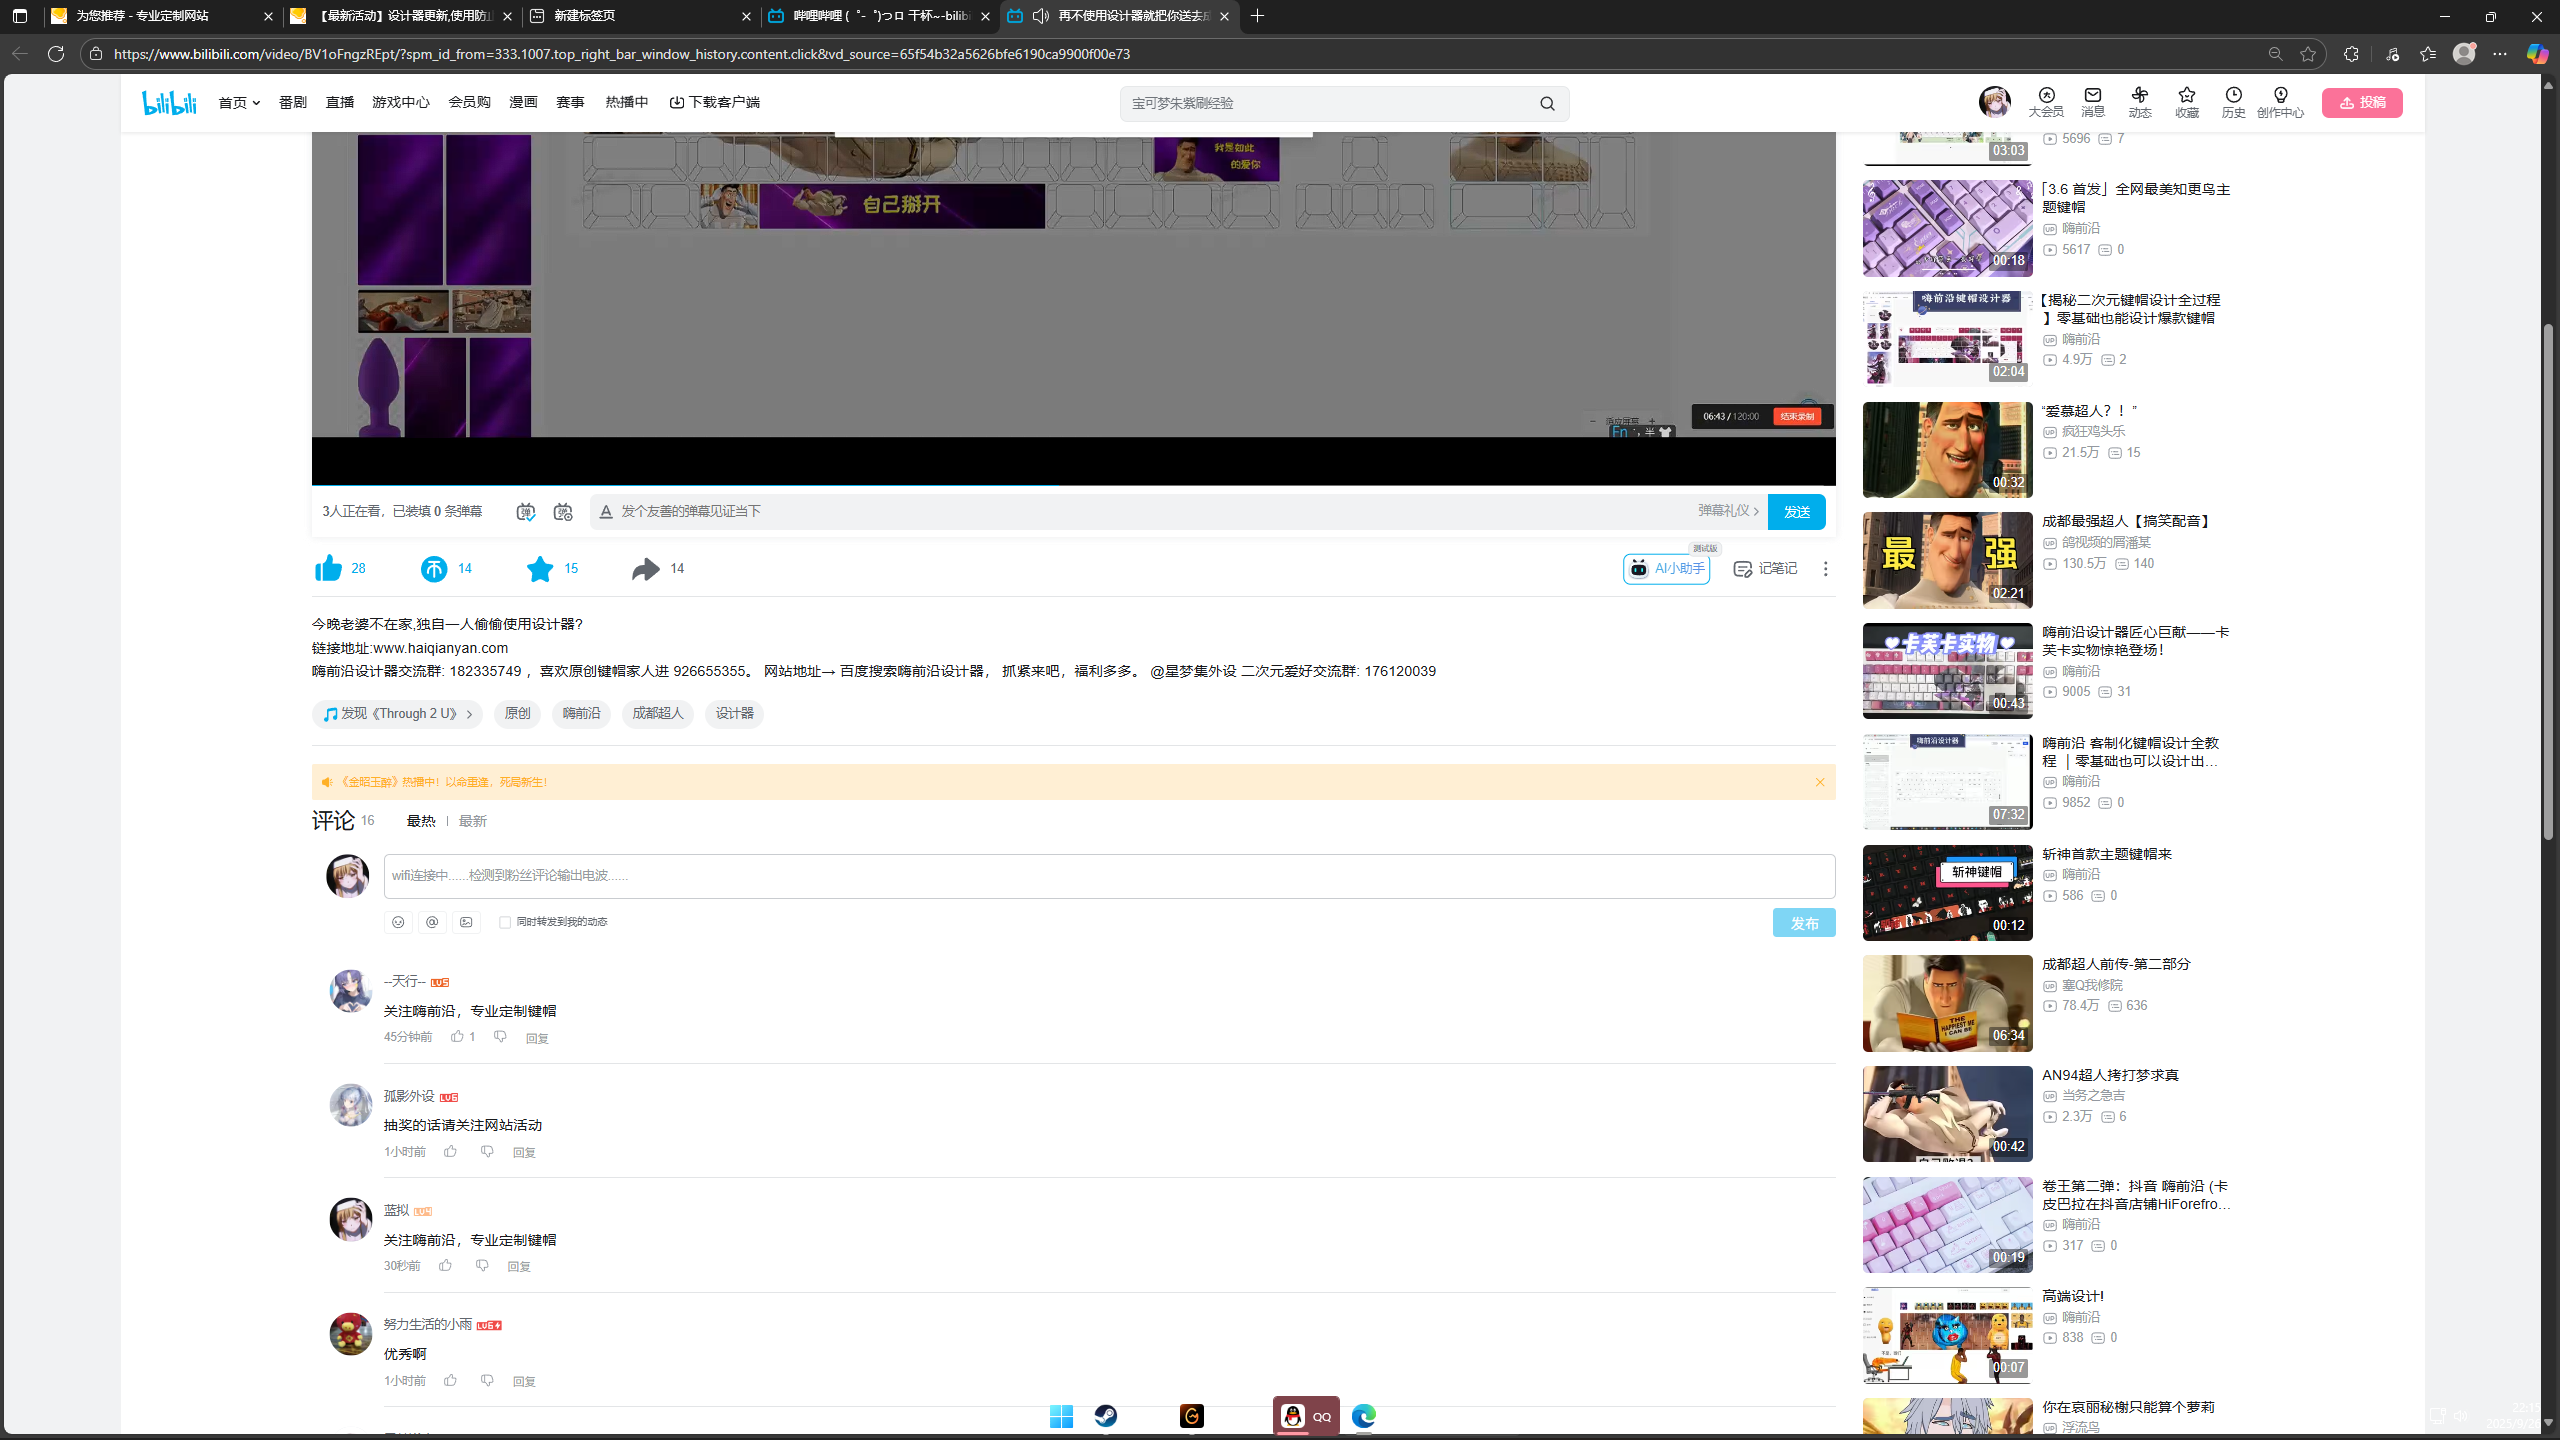Open the 成都超人前传-第二部分 video thumbnail
The height and width of the screenshot is (1440, 2560).
(x=1947, y=1003)
